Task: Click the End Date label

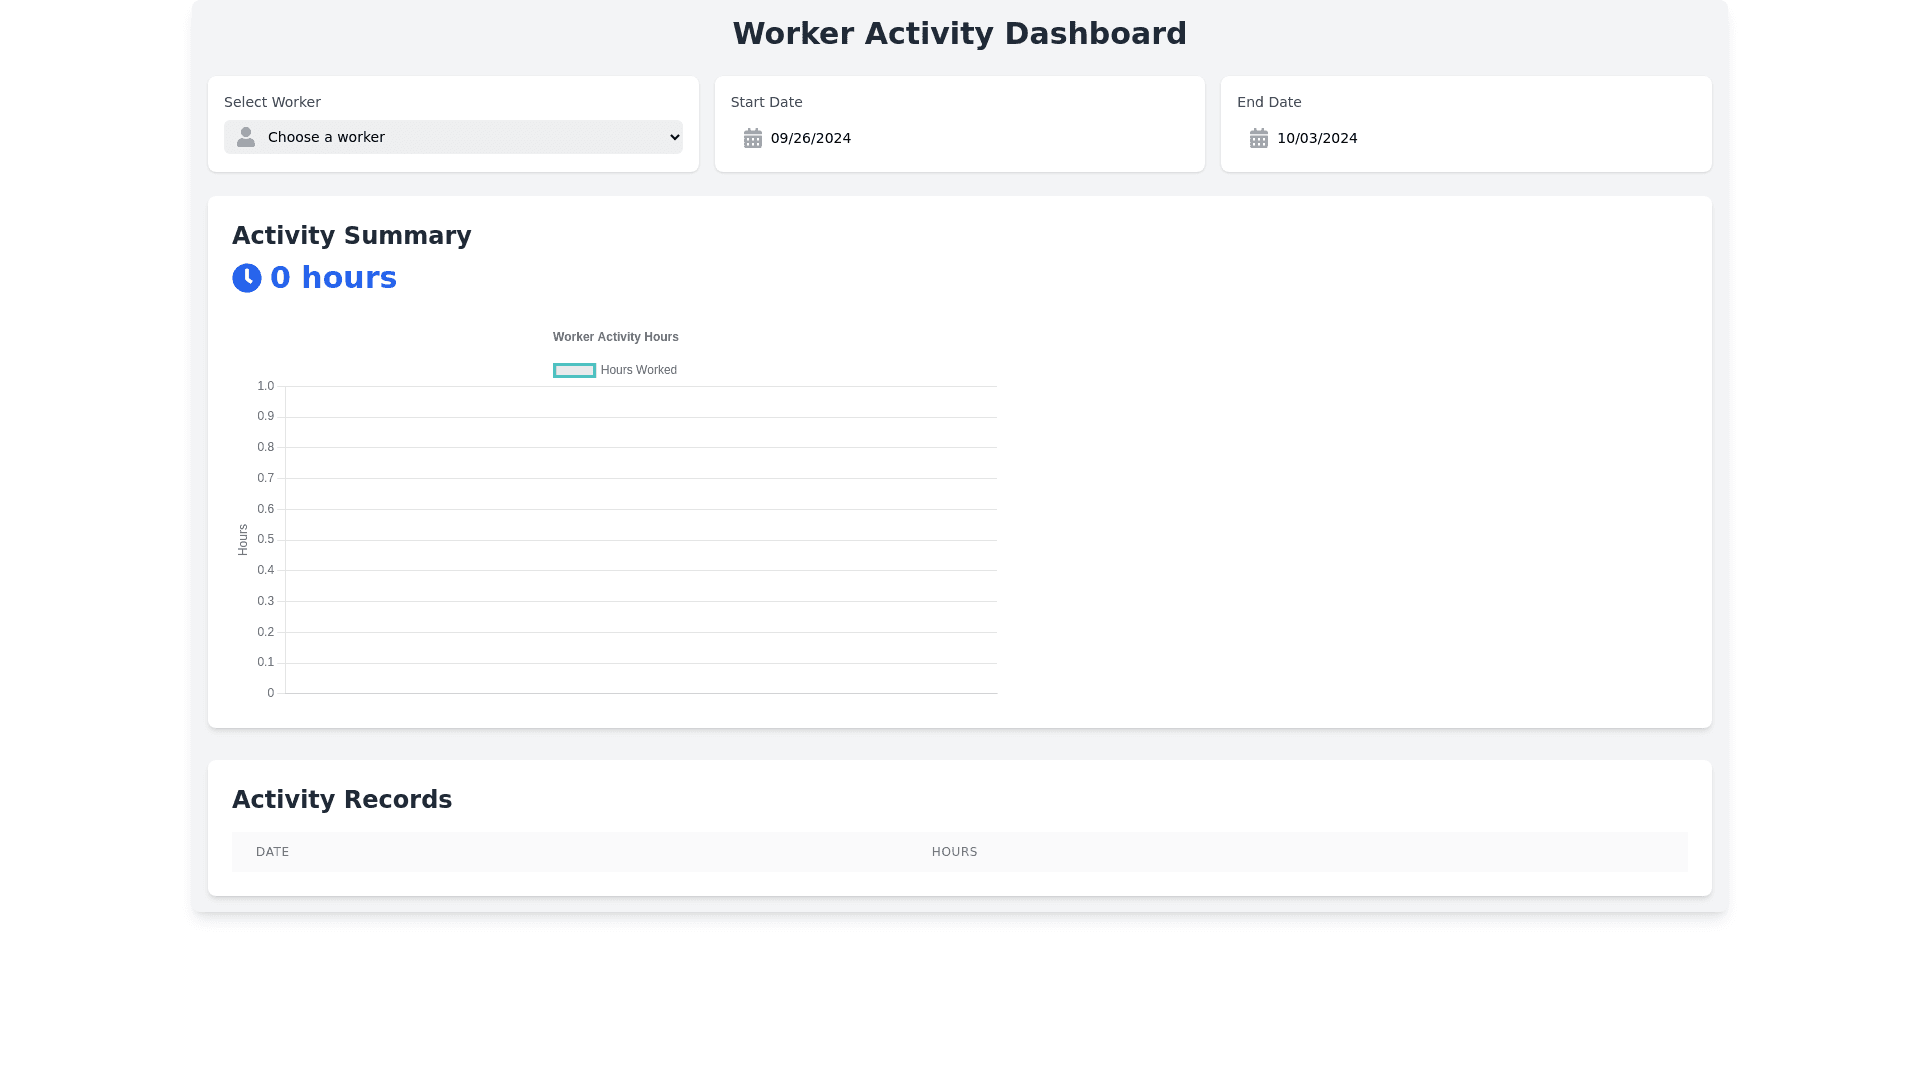Action: click(x=1268, y=102)
